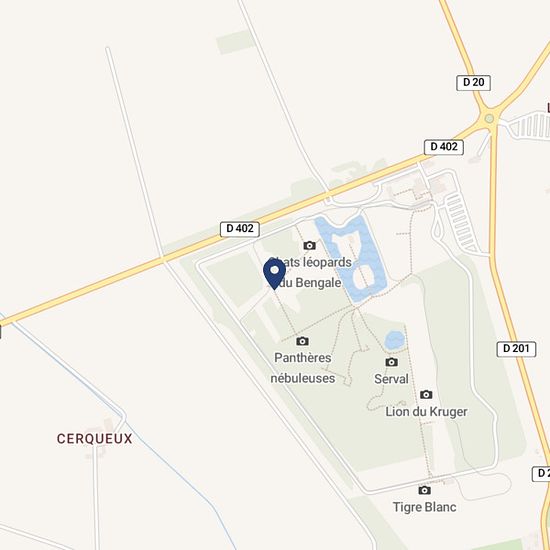The image size is (550, 550).
Task: Select the Panthères nébuleuses camera icon
Action: click(x=302, y=341)
